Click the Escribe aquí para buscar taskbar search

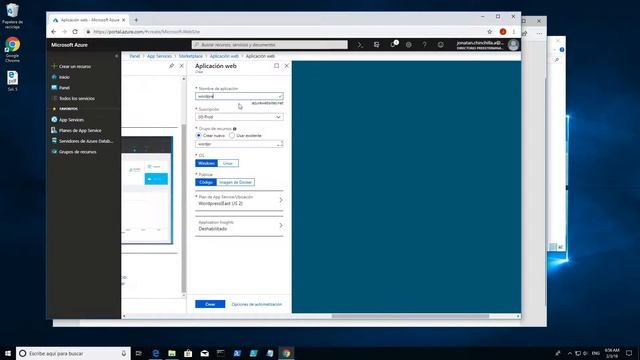pyautogui.click(x=73, y=353)
